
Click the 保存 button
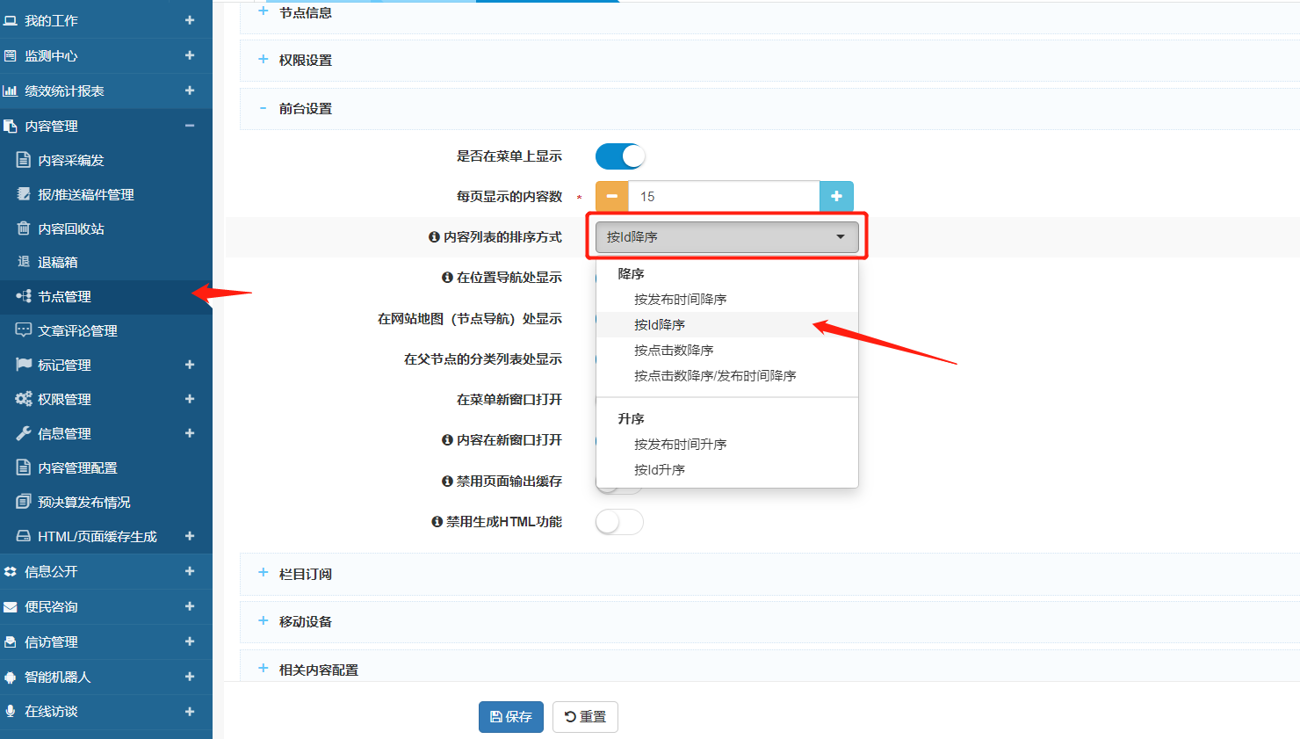511,717
